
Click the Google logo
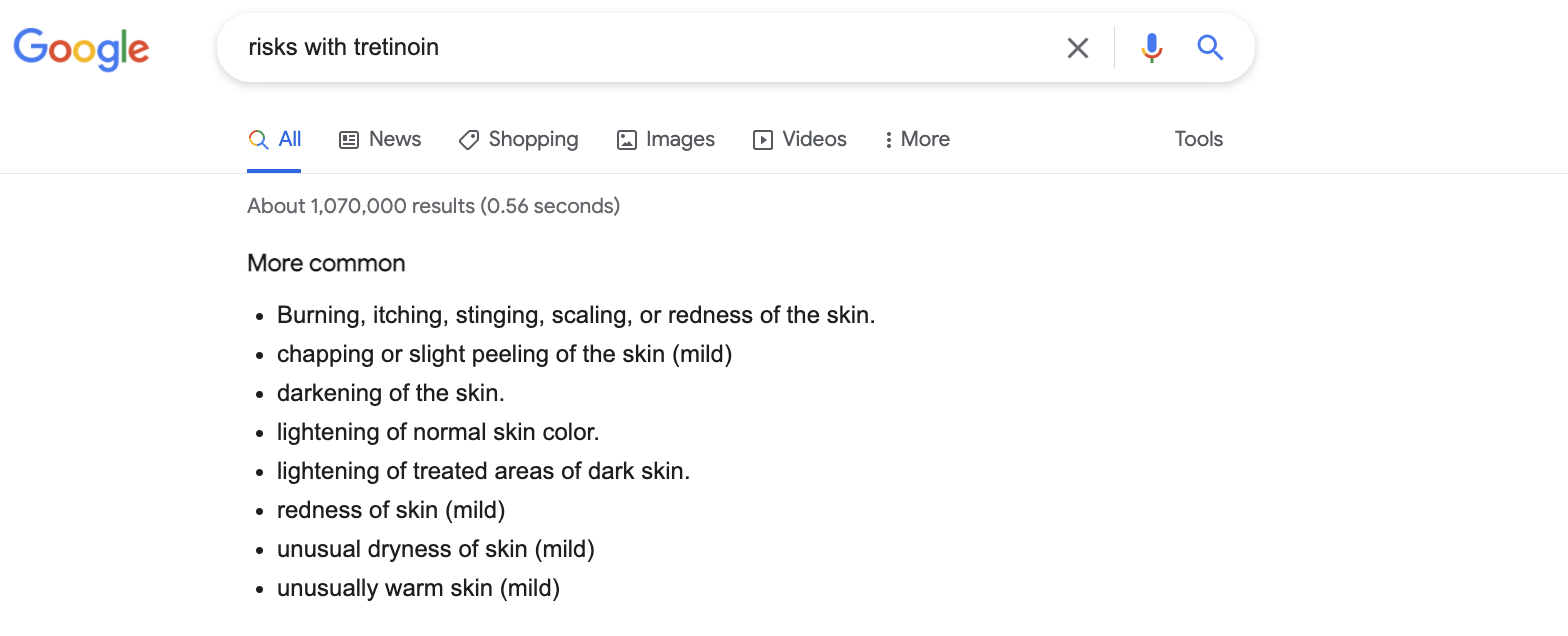81,49
